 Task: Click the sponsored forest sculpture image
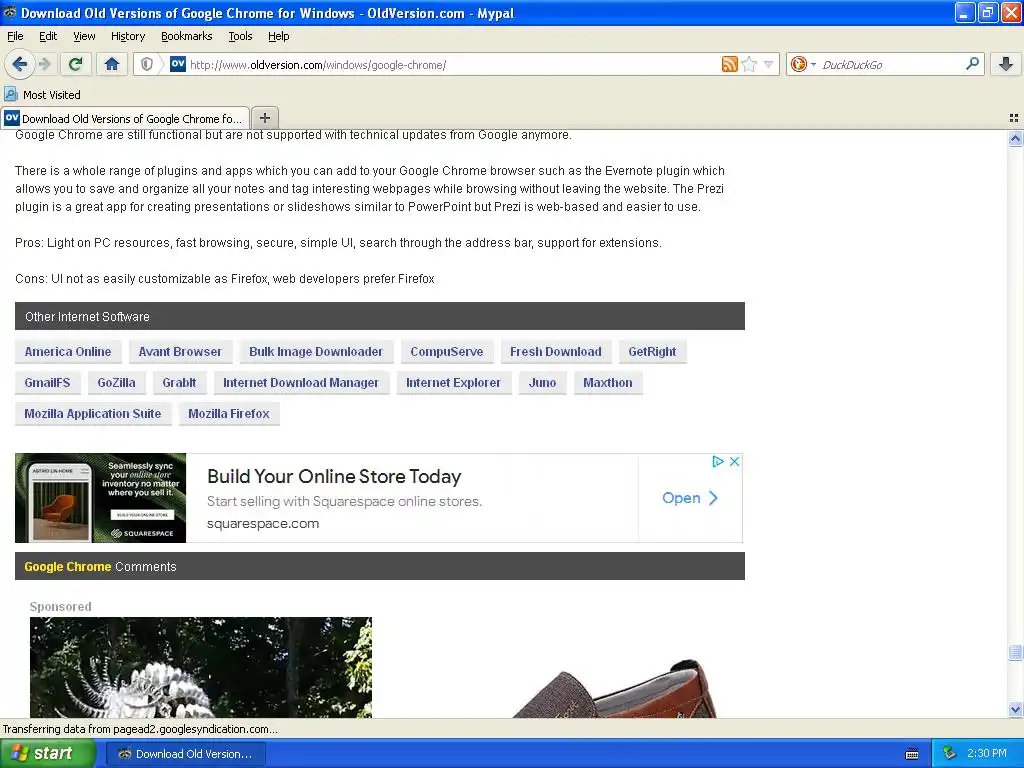pos(201,667)
